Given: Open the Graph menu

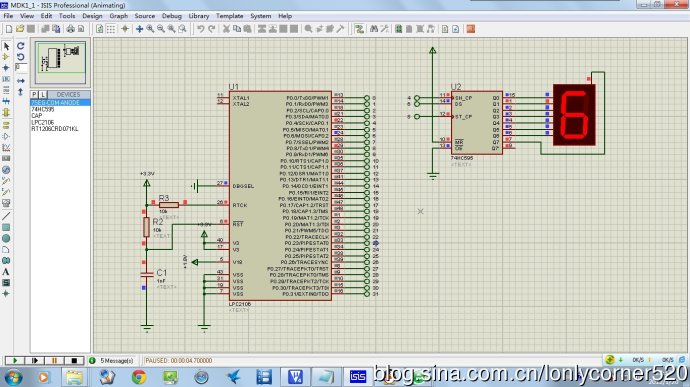Looking at the screenshot, I should 118,16.
